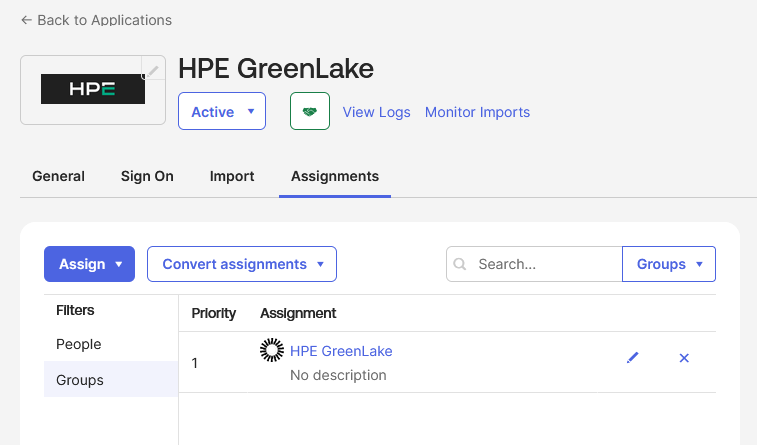Switch to the General tab
The image size is (757, 445).
point(58,176)
